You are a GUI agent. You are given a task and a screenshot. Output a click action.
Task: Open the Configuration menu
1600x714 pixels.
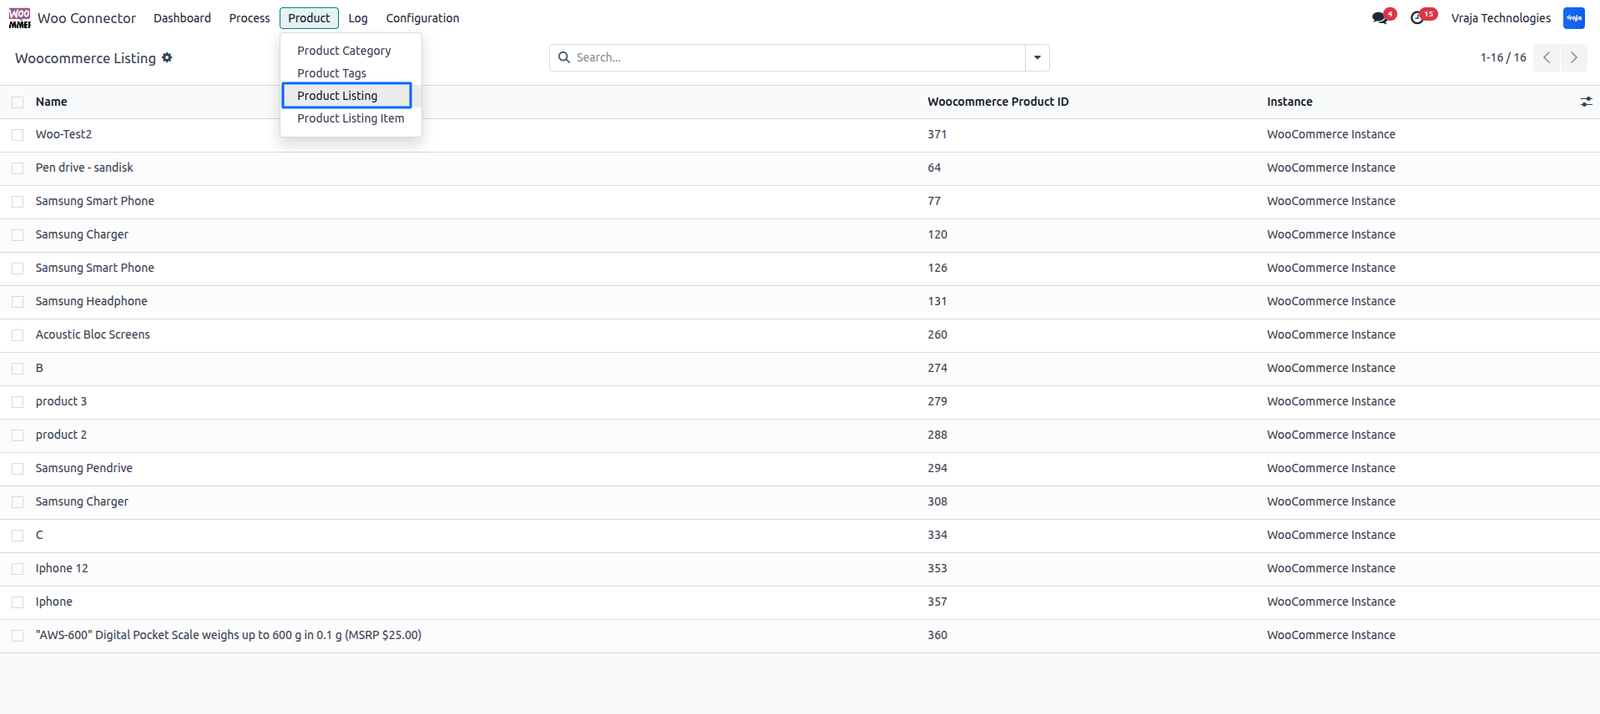(x=422, y=18)
